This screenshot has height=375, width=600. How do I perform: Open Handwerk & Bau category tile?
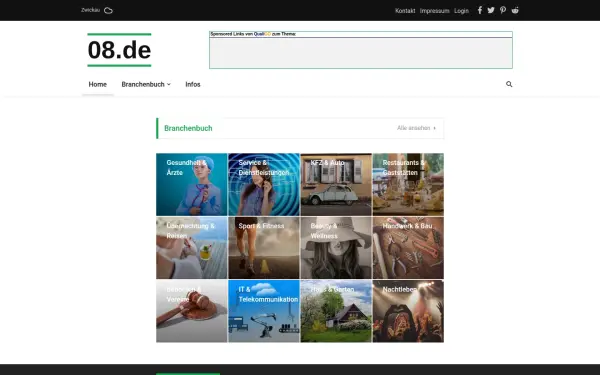tap(408, 248)
